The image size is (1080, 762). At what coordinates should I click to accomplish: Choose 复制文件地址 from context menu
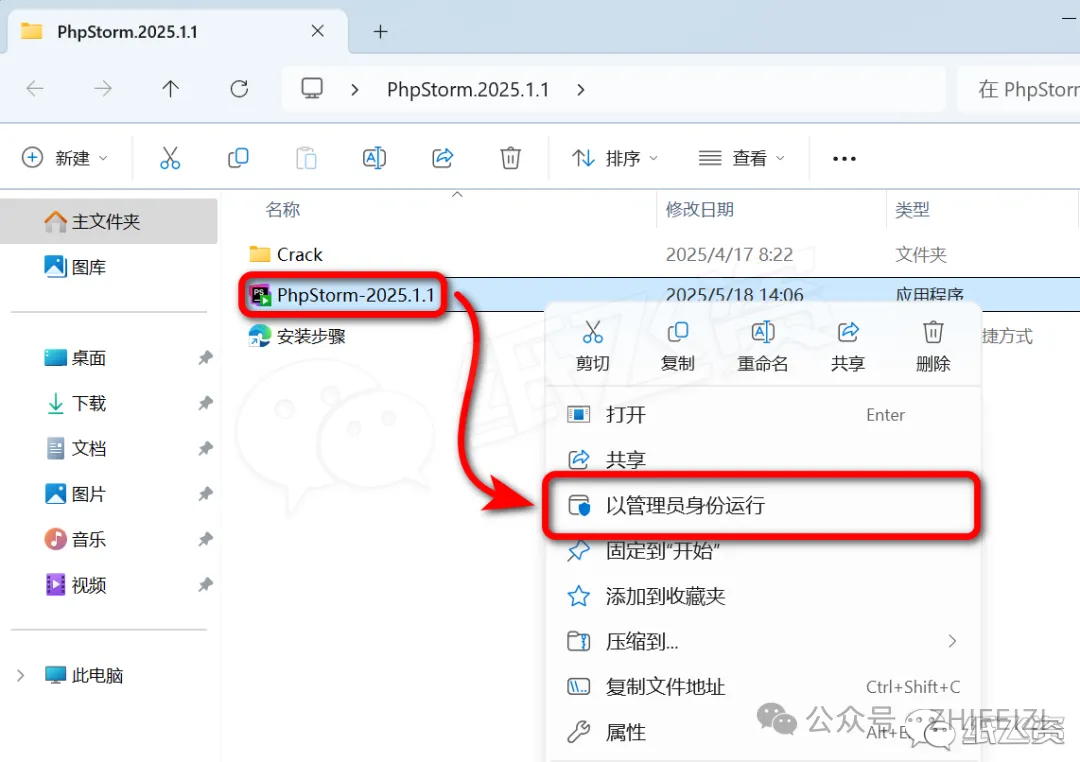click(x=763, y=687)
